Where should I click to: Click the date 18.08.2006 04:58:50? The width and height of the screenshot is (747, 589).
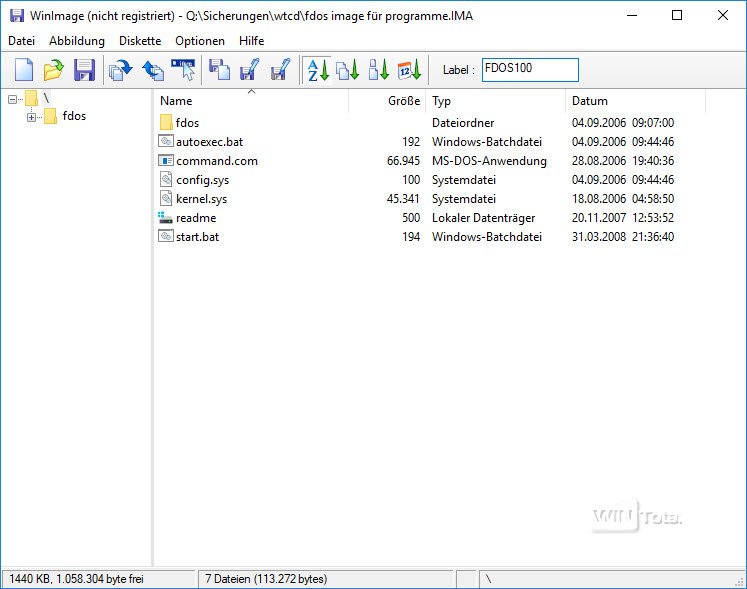click(623, 199)
